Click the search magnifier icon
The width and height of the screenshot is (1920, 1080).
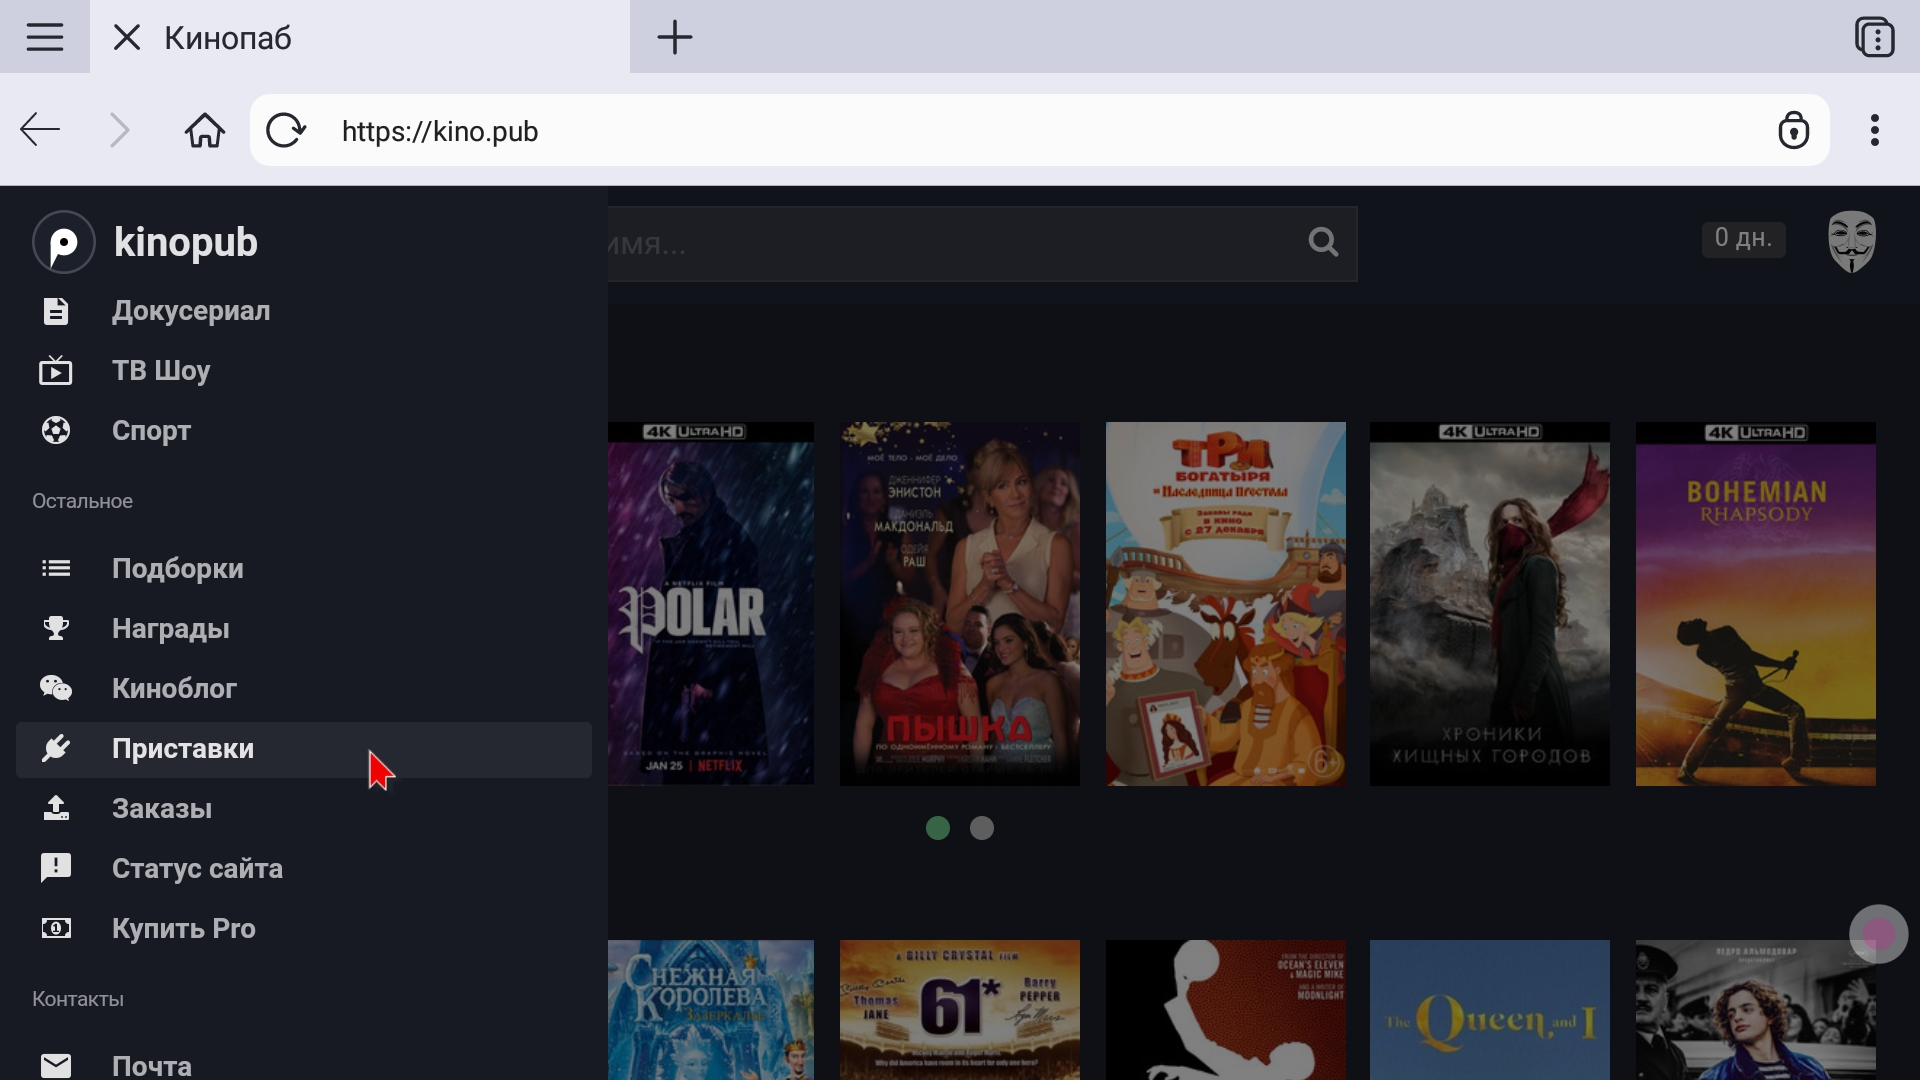point(1323,242)
